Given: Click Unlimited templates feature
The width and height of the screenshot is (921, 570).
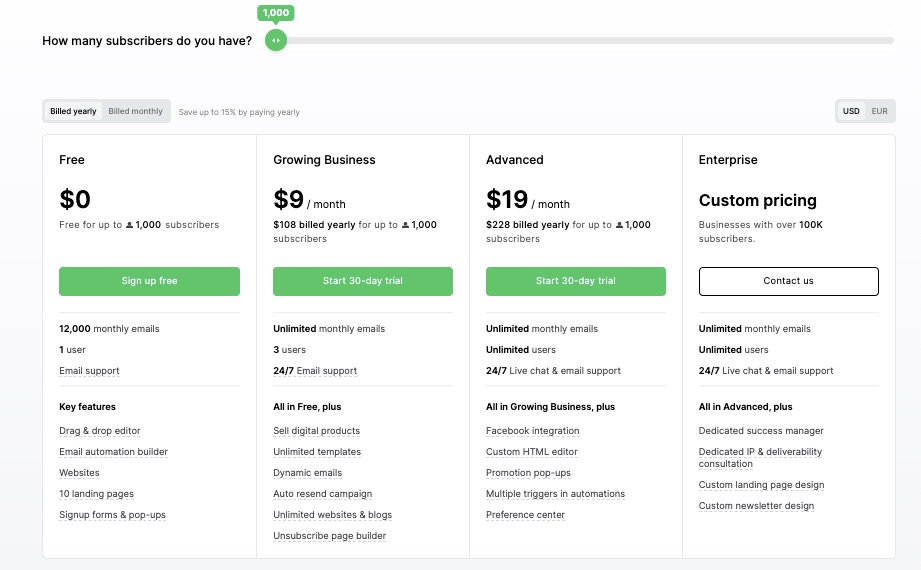Looking at the screenshot, I should 317,452.
